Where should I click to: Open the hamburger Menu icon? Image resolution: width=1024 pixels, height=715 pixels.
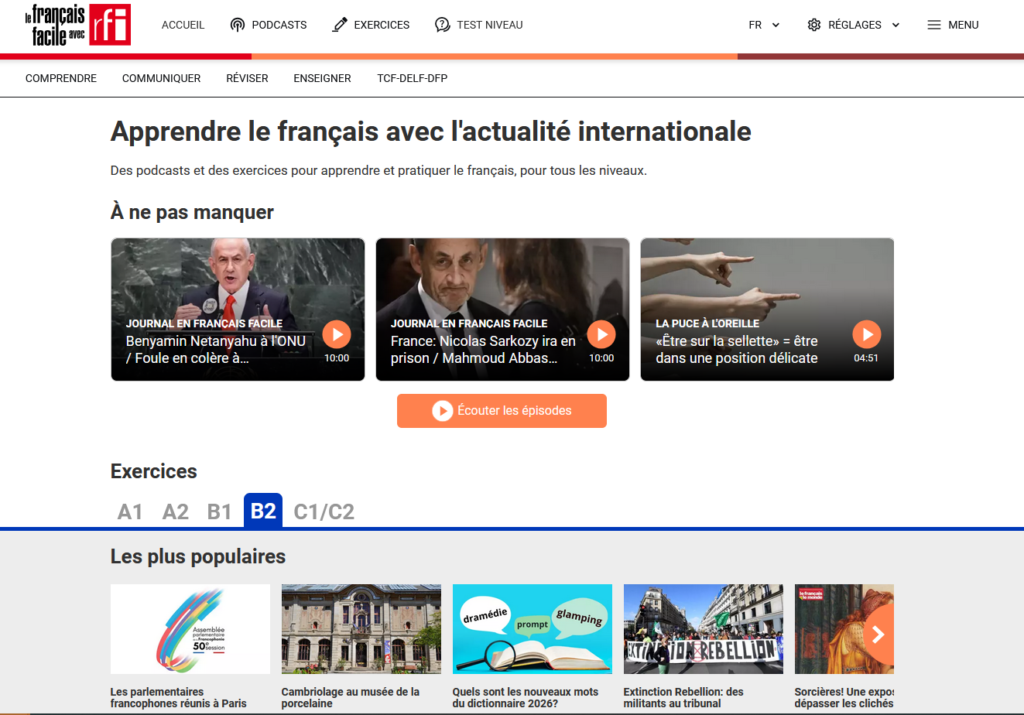[934, 25]
